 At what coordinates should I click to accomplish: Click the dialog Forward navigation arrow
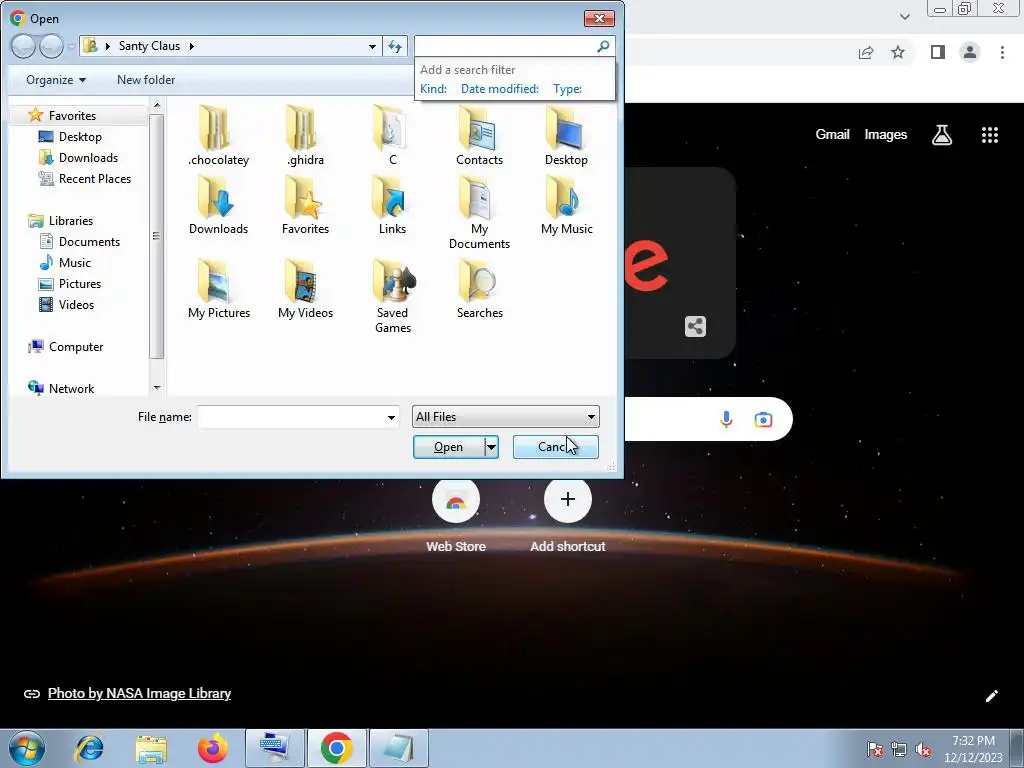[x=51, y=46]
